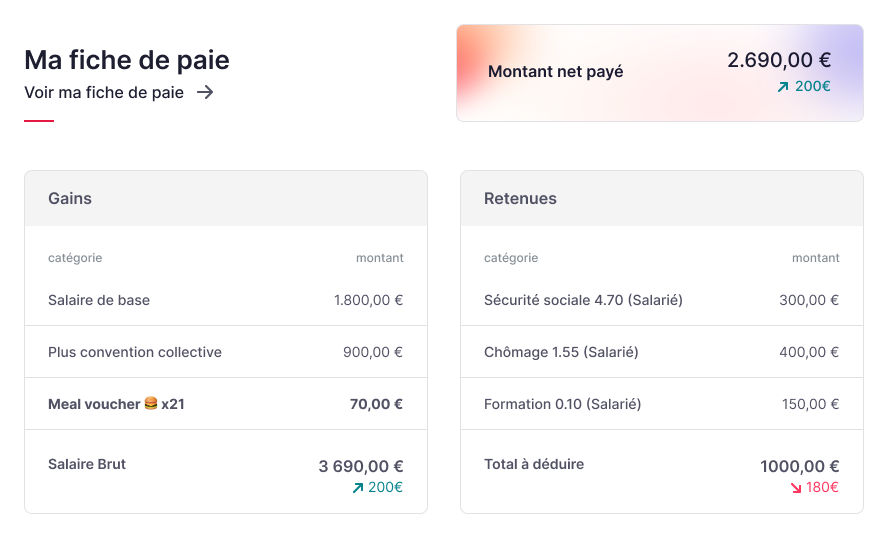Screen dimensions: 888x538
Task: Click the catégorie column header in Gains
Action: (x=75, y=258)
